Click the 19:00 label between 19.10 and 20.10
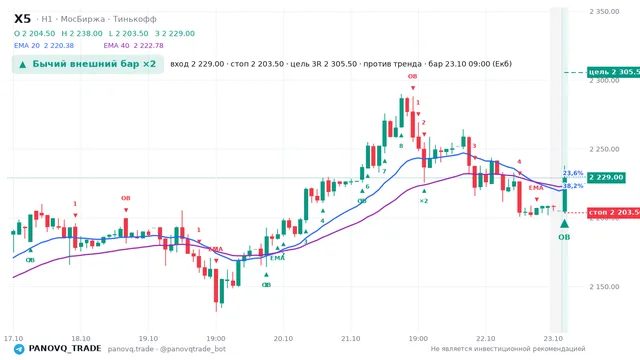This screenshot has height=360, width=640. coord(216,338)
